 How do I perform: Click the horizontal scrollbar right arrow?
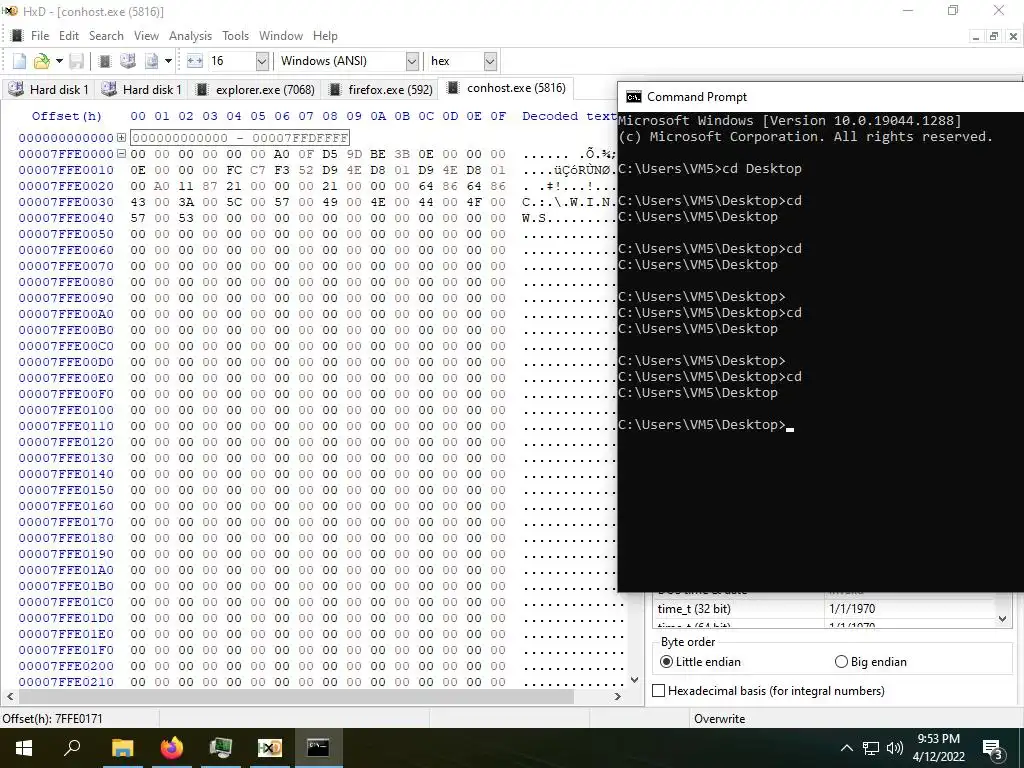618,697
